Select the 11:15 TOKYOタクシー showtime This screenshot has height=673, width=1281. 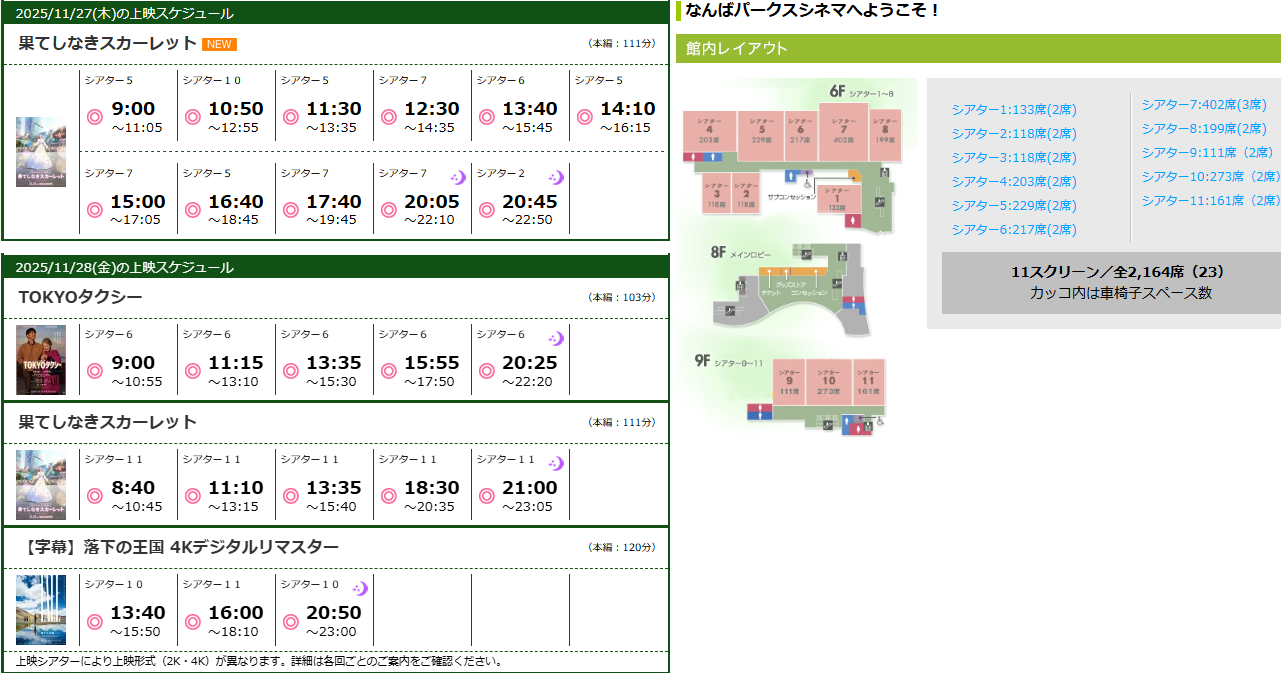click(x=235, y=363)
